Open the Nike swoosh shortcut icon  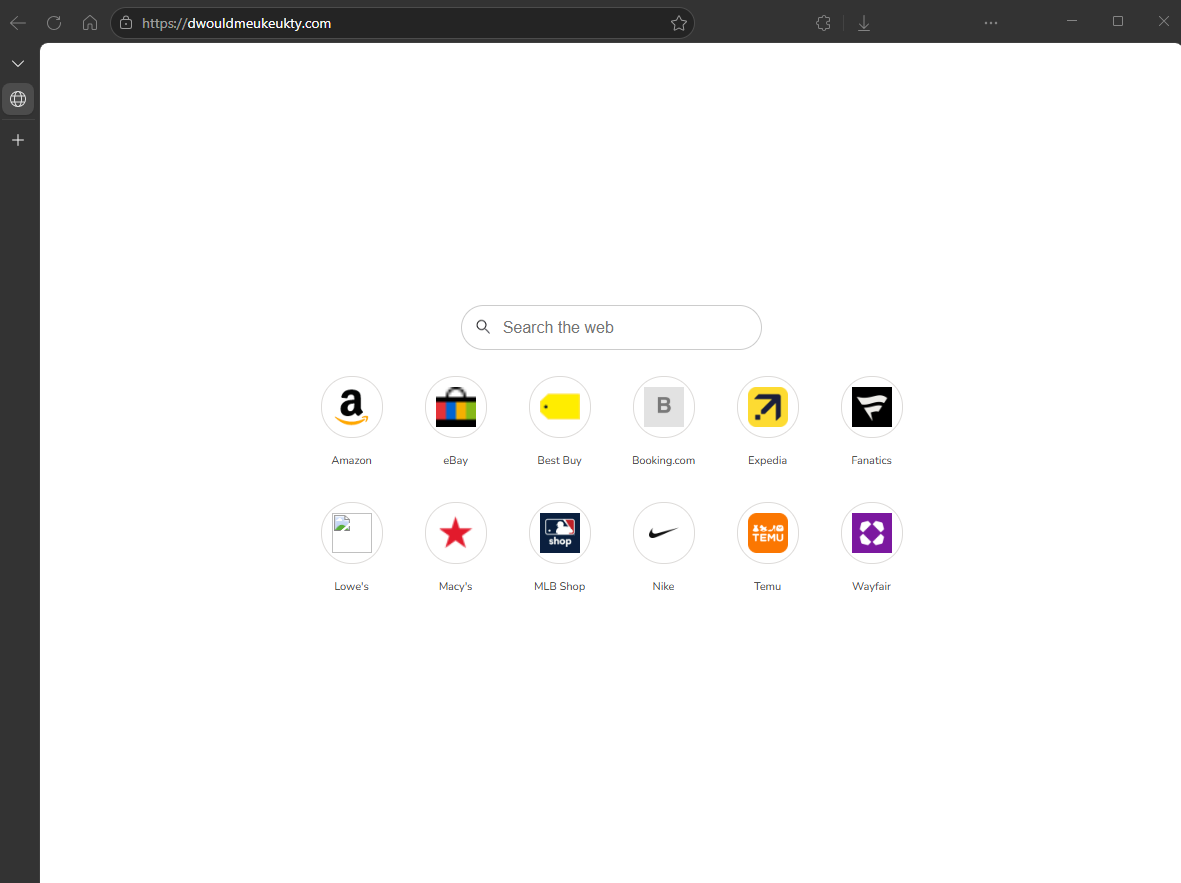(664, 533)
